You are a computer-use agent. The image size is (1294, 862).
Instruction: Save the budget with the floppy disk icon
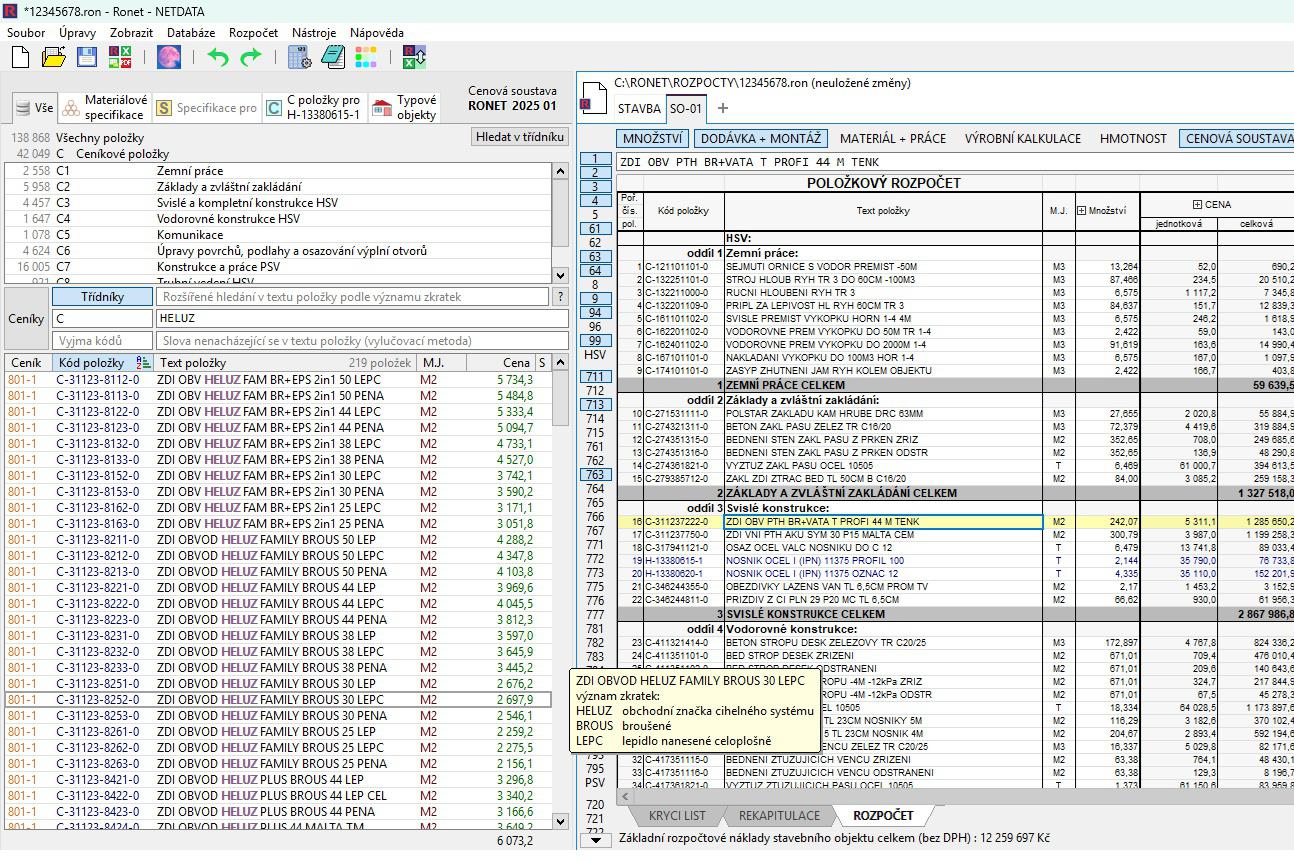(87, 57)
